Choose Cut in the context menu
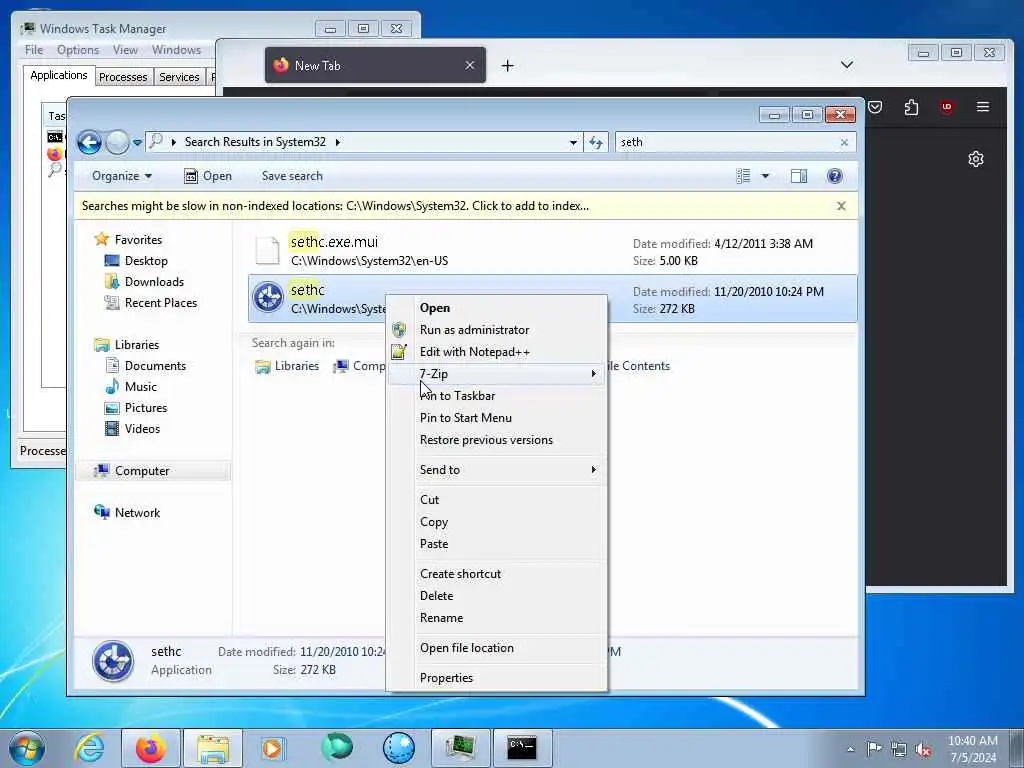This screenshot has height=768, width=1024. click(x=497, y=500)
